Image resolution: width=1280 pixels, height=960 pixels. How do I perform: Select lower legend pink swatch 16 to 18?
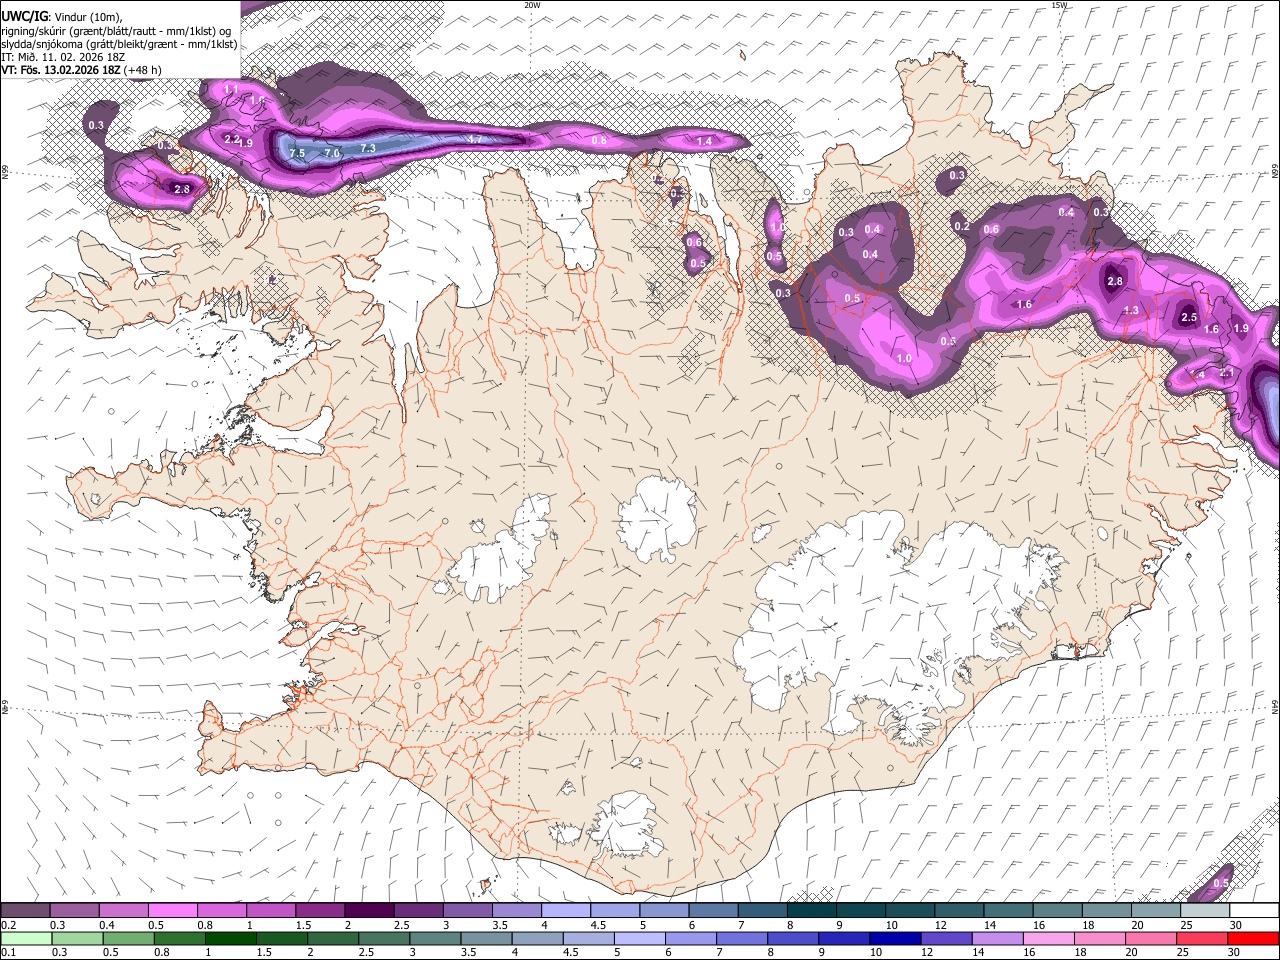(x=1051, y=938)
